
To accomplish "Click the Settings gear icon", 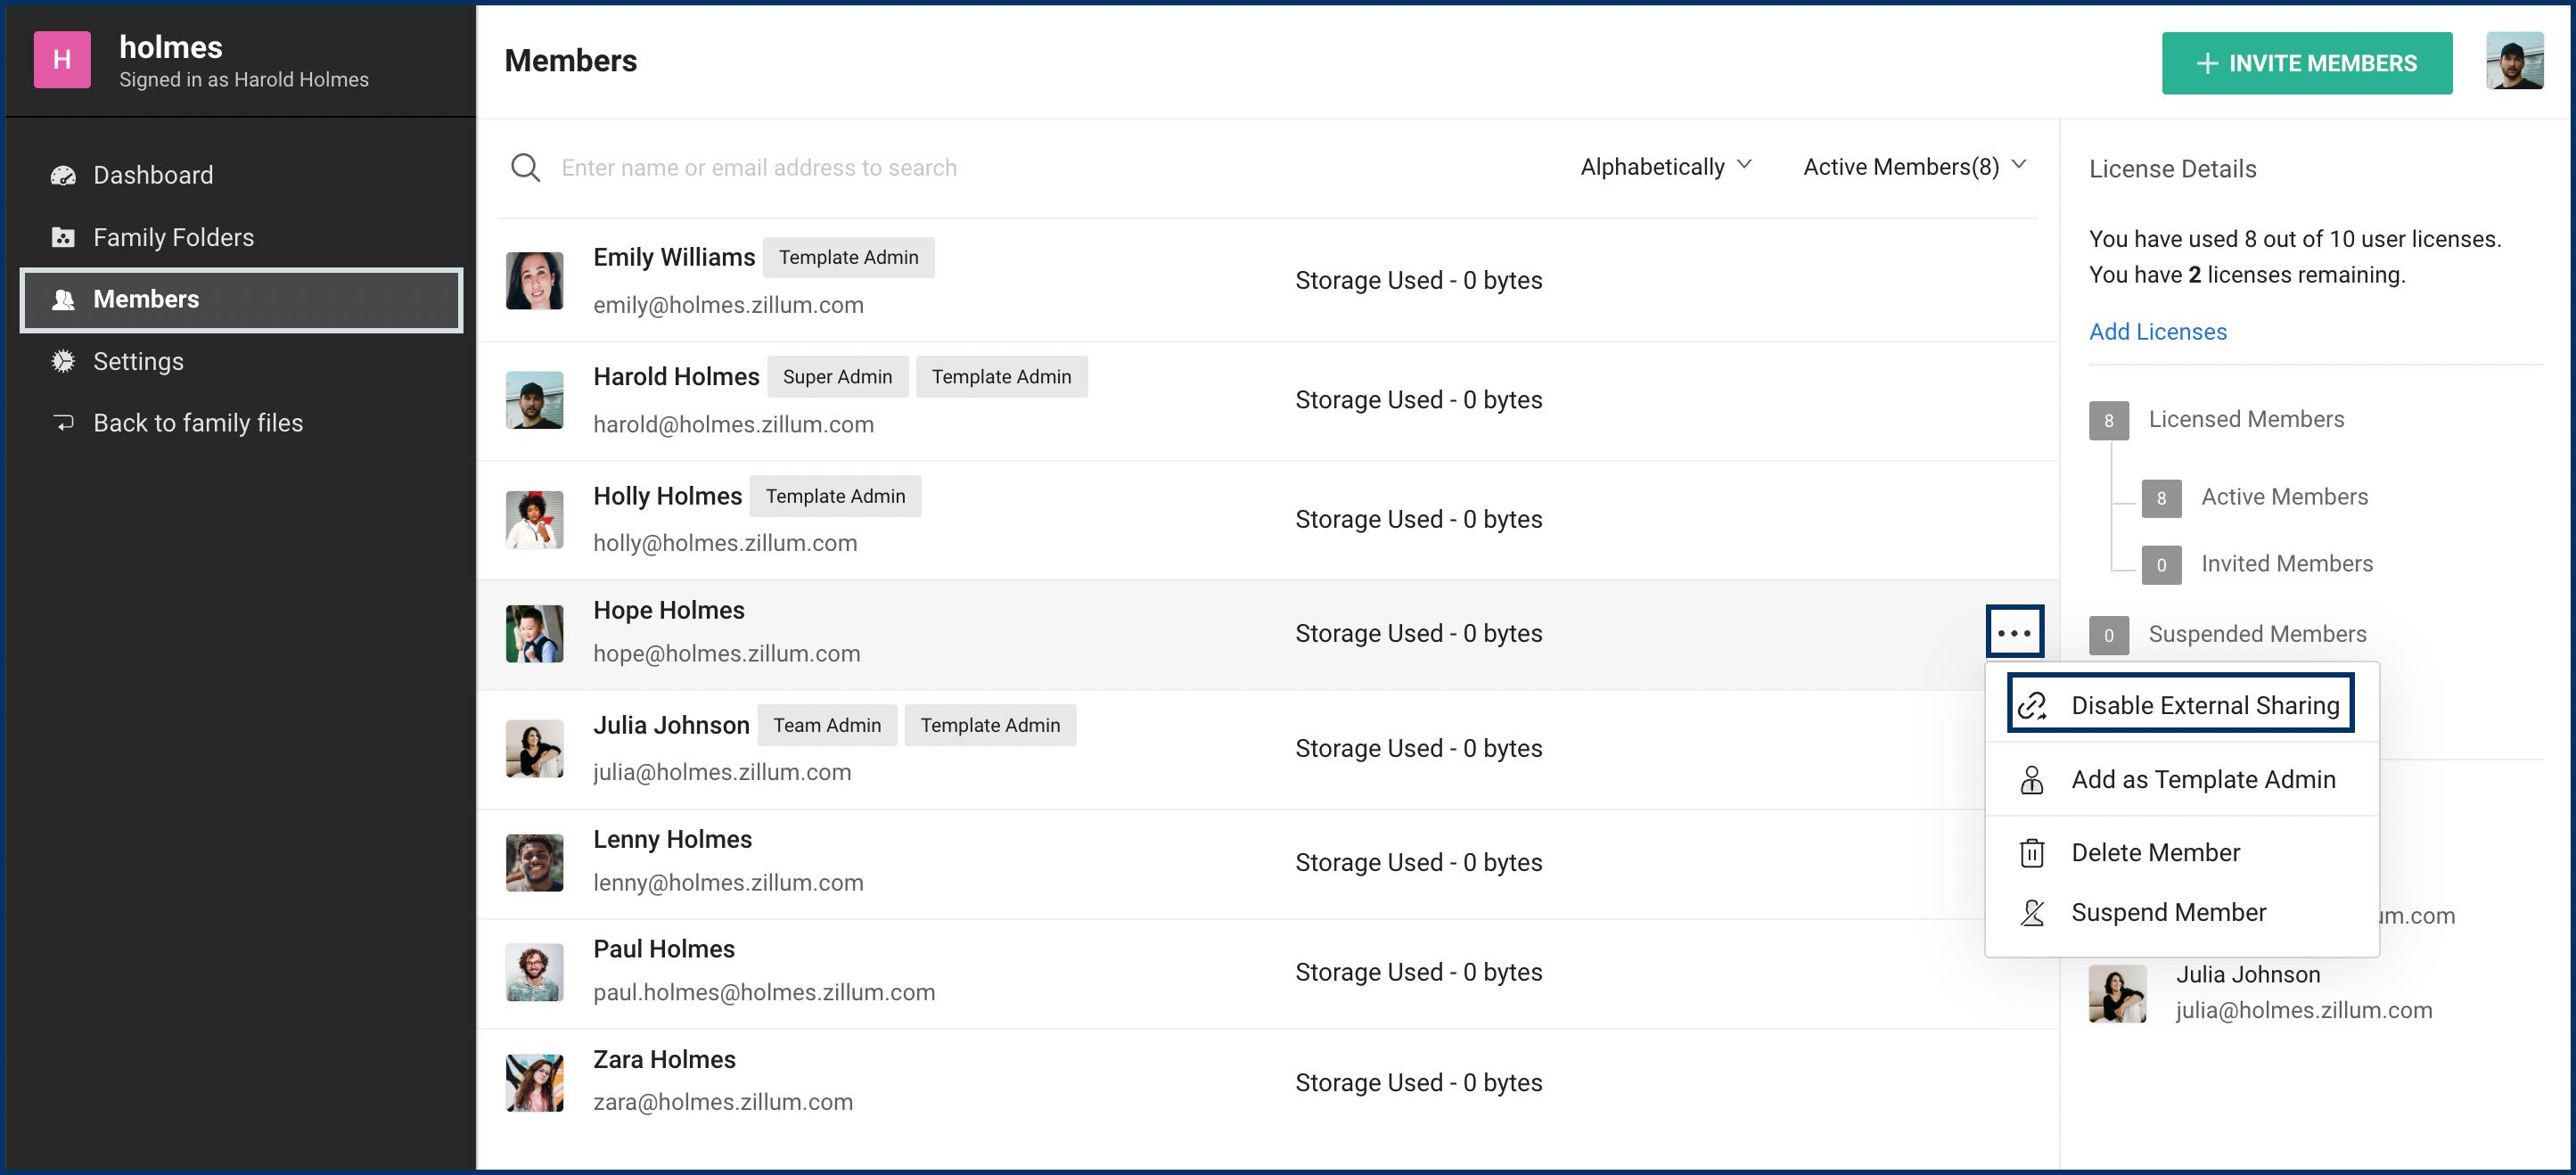I will [x=63, y=361].
